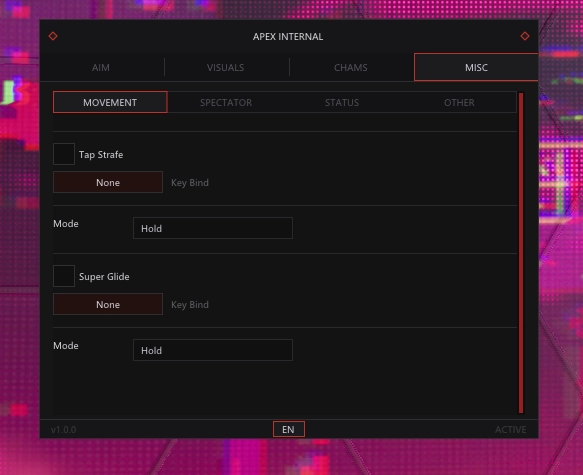Click the right diamond icon in title bar
583x475 pixels.
pos(525,36)
